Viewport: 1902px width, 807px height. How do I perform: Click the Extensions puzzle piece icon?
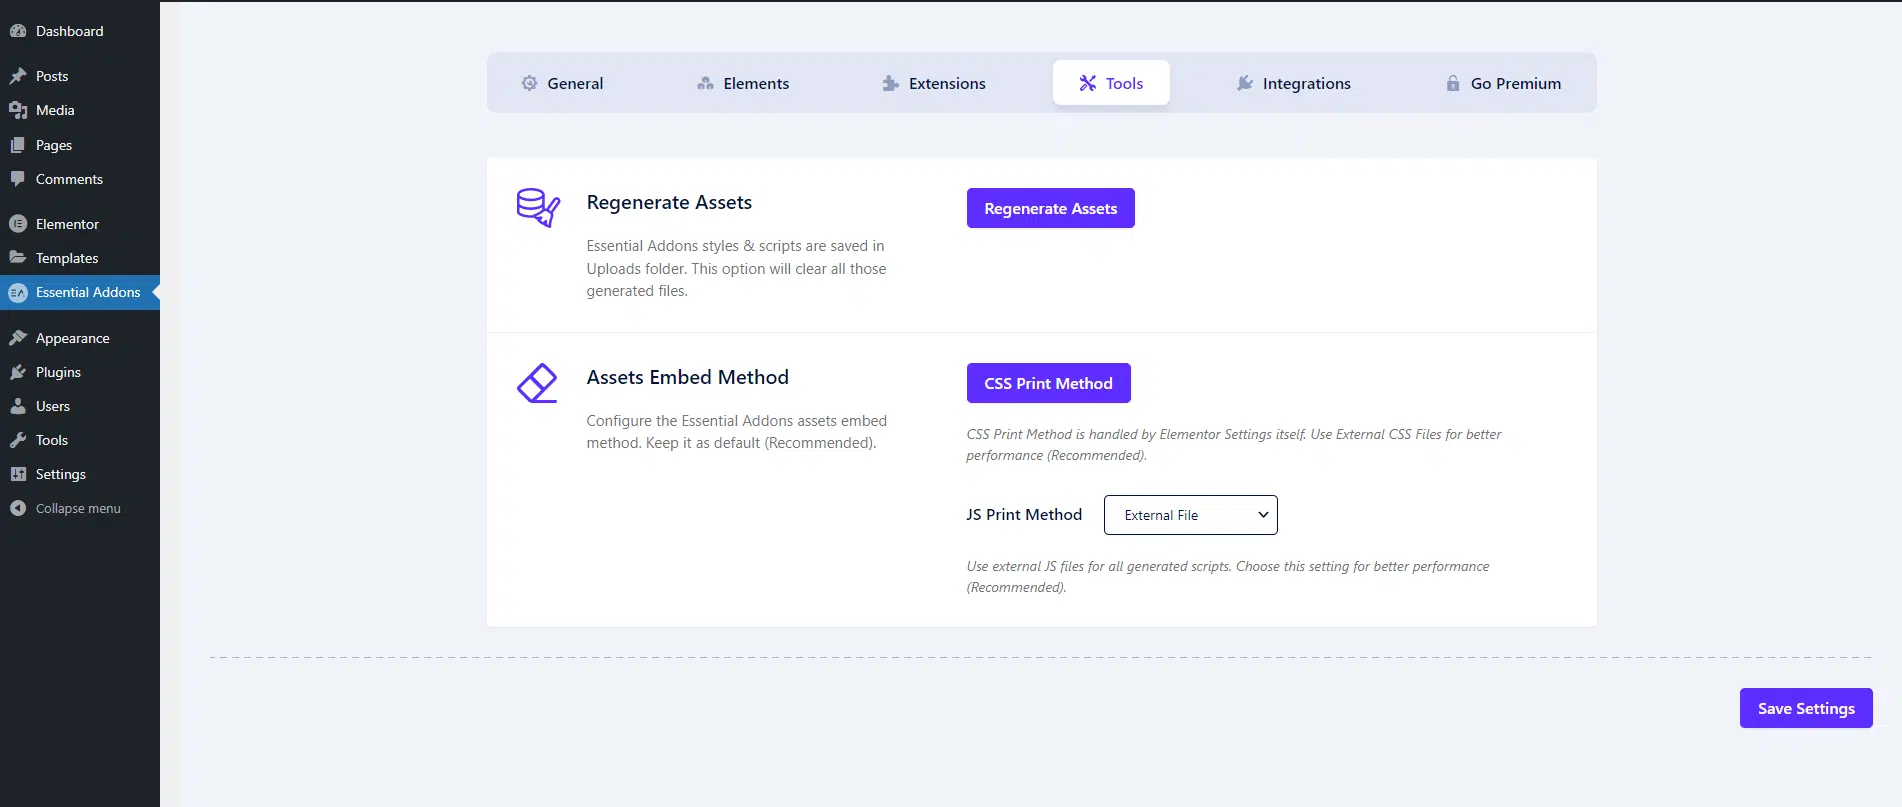pyautogui.click(x=891, y=83)
